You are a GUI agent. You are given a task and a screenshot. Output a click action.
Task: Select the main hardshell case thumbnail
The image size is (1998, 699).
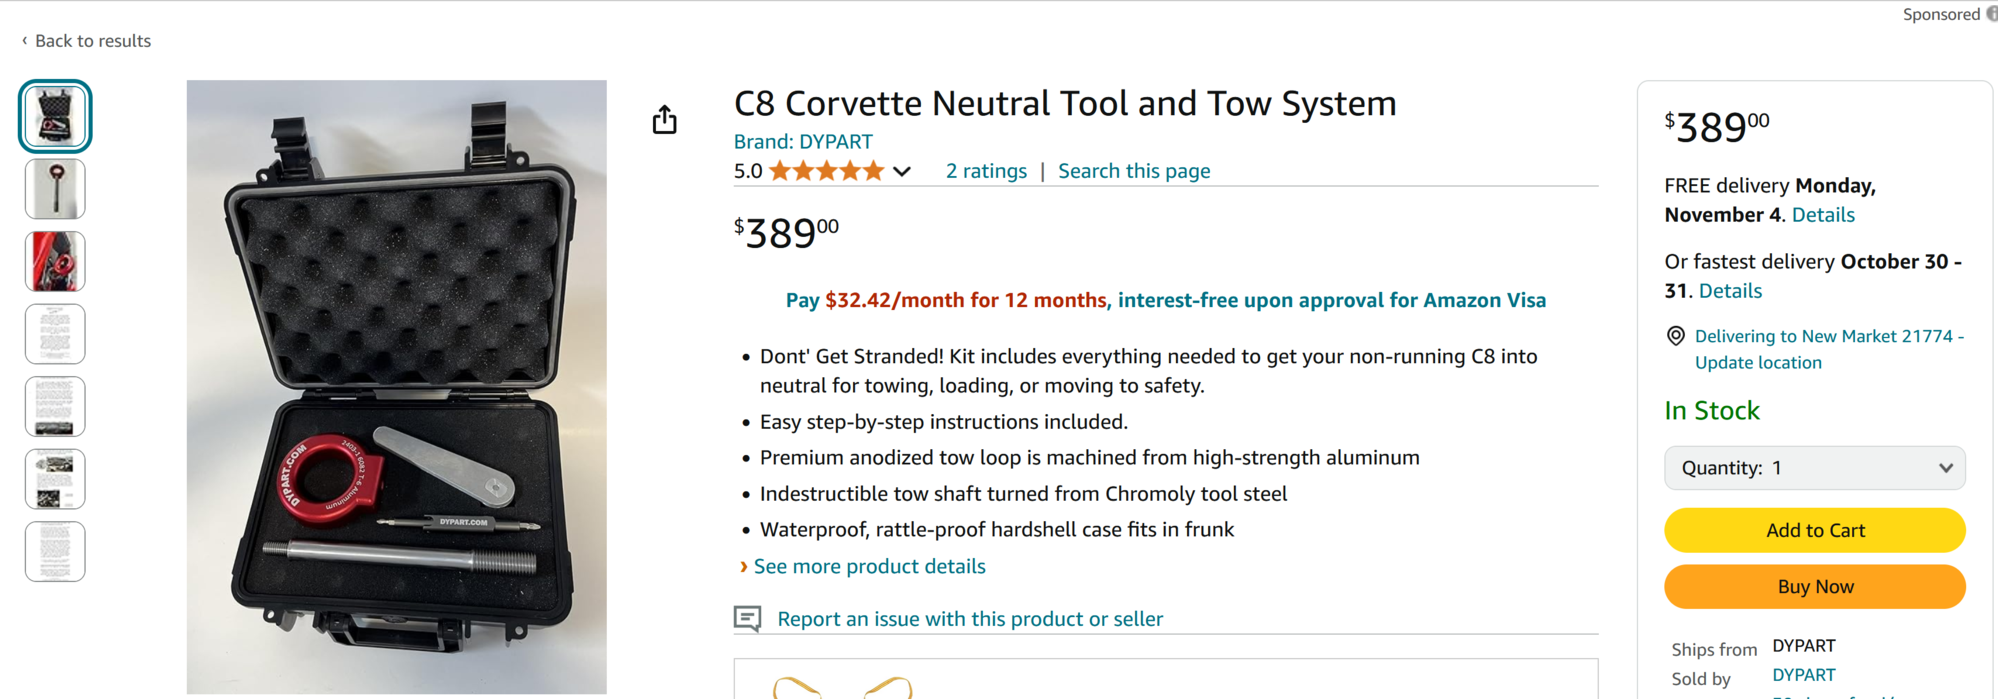(x=55, y=116)
